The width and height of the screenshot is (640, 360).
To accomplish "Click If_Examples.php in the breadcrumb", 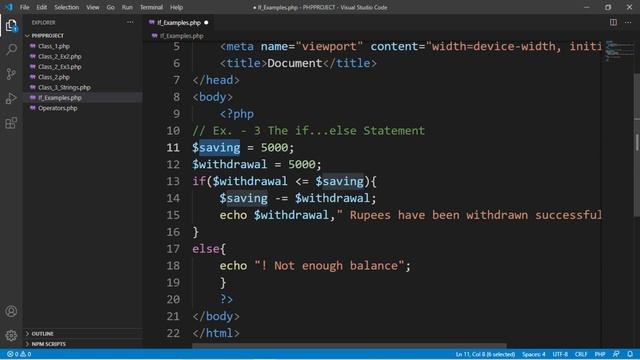I will (182, 36).
